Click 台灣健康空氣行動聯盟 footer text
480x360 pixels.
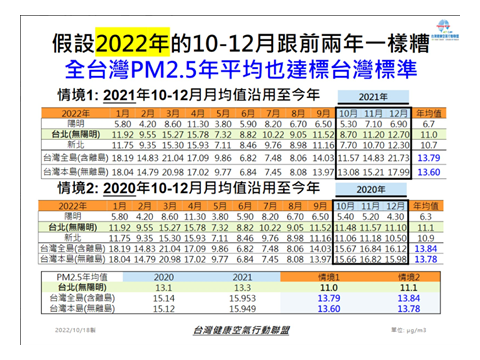click(241, 330)
